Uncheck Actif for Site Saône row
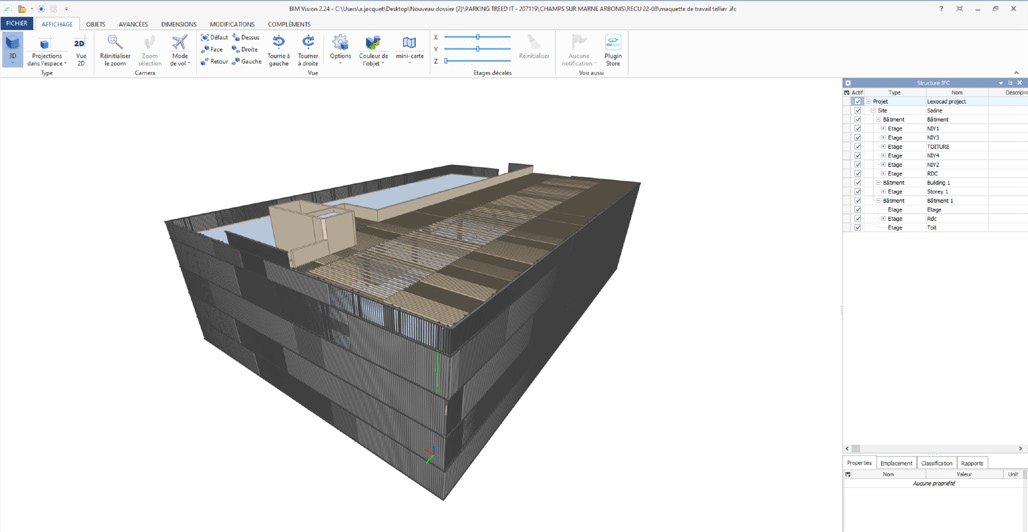 point(858,111)
